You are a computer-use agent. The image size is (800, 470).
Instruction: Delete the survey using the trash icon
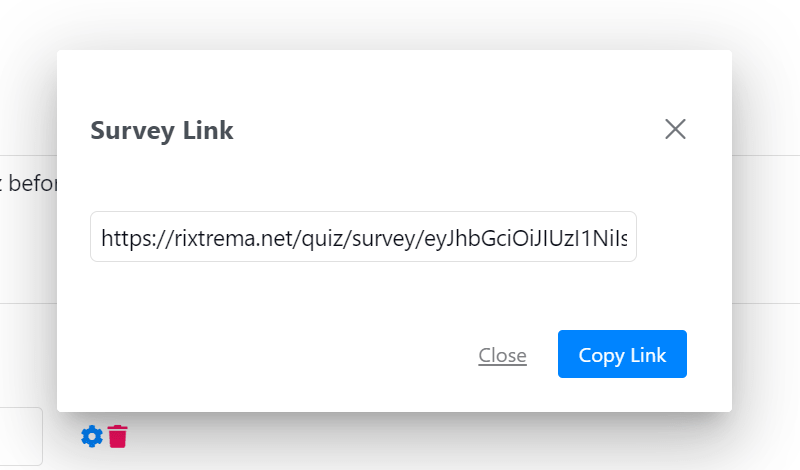[x=118, y=436]
